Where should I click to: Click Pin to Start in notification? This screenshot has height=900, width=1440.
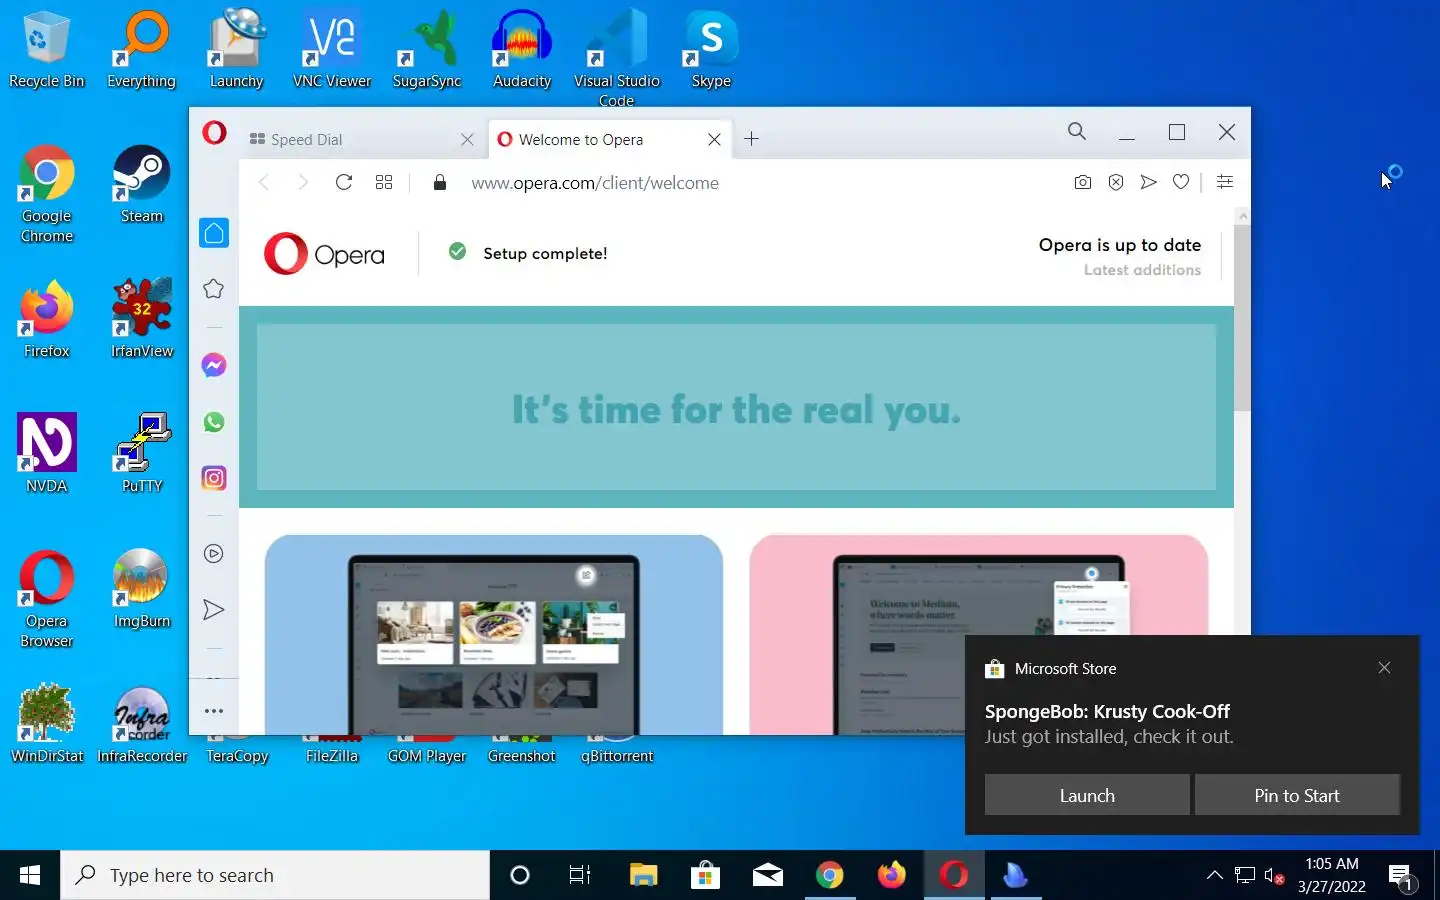(x=1297, y=795)
